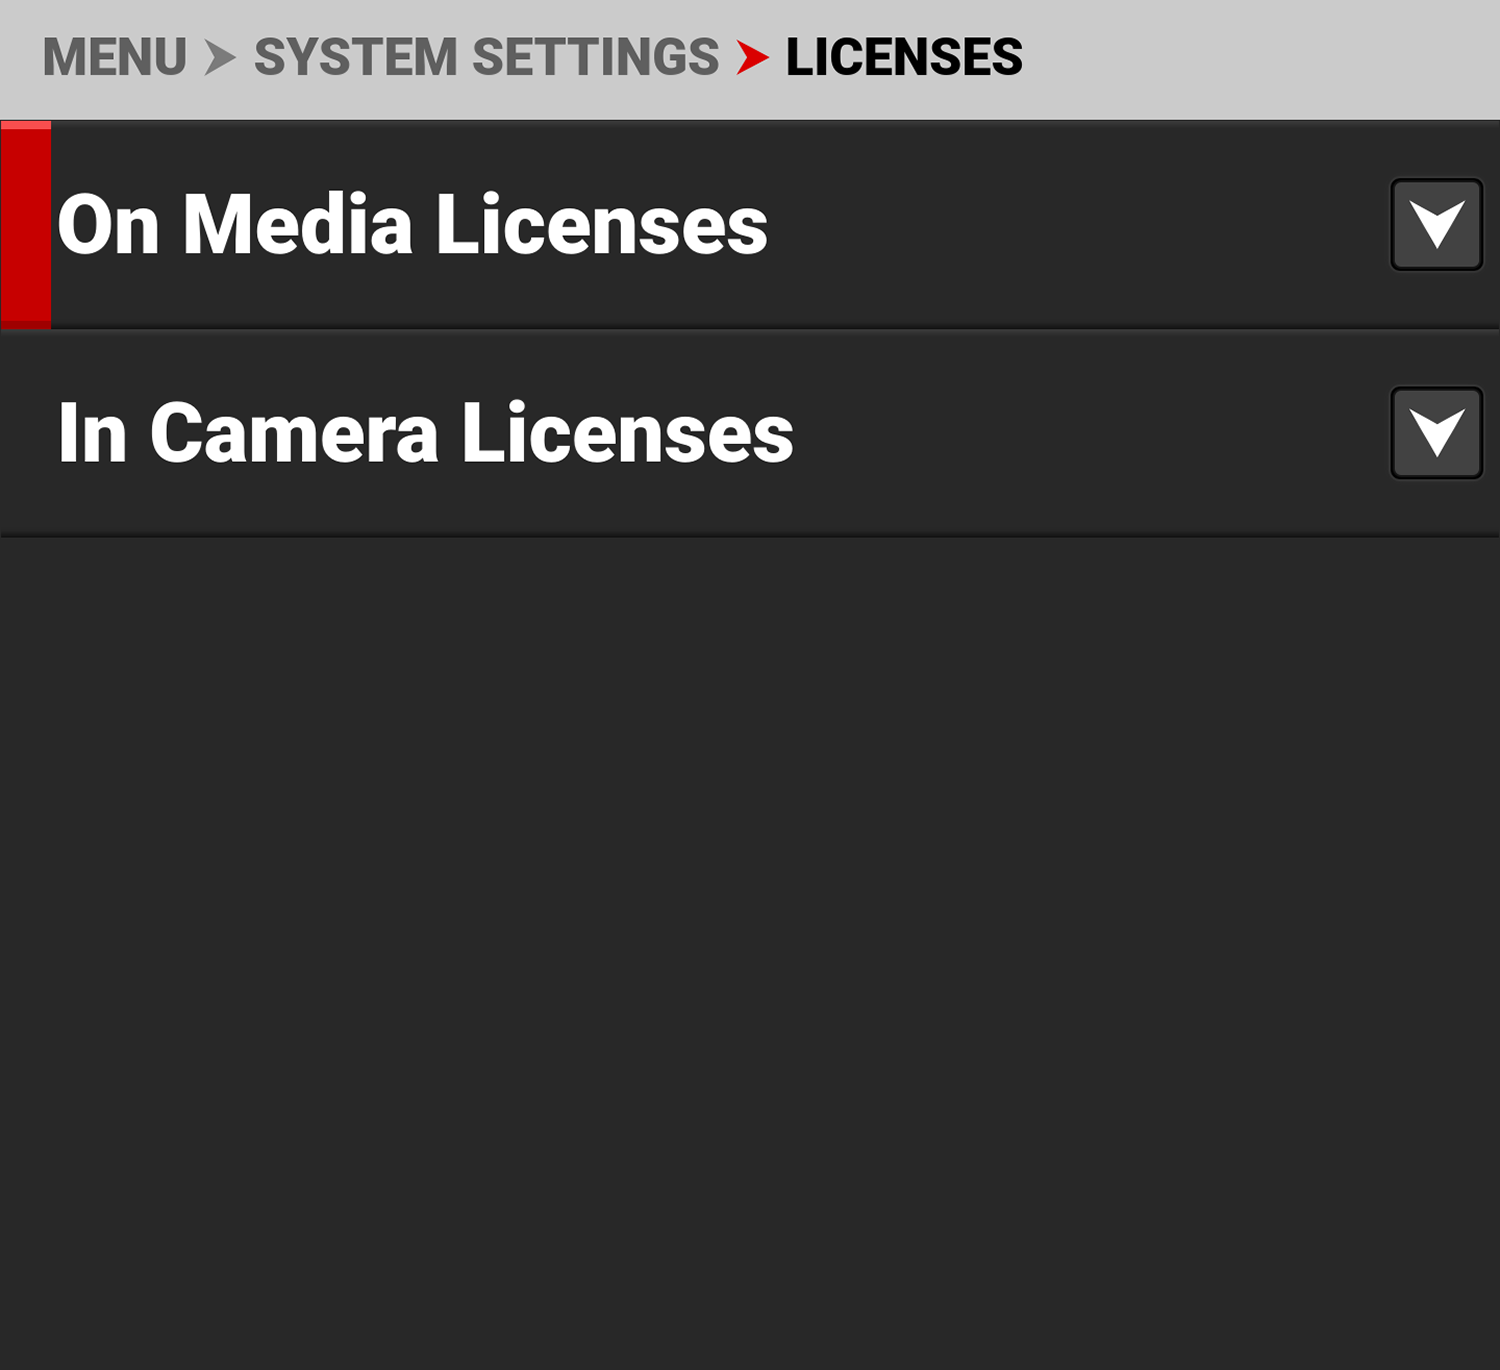Screen dimensions: 1500x1370
Task: Click the divider line under In Camera Licenses
Action: (x=750, y=537)
